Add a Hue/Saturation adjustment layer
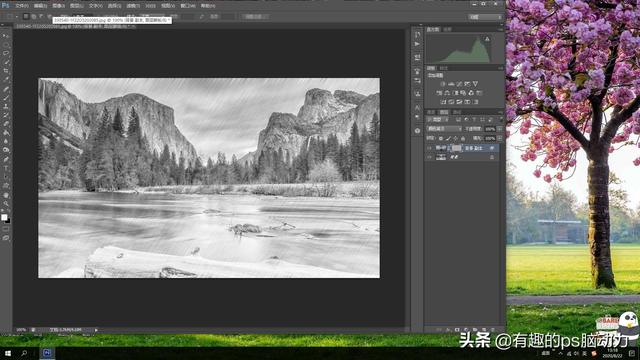 pos(439,93)
